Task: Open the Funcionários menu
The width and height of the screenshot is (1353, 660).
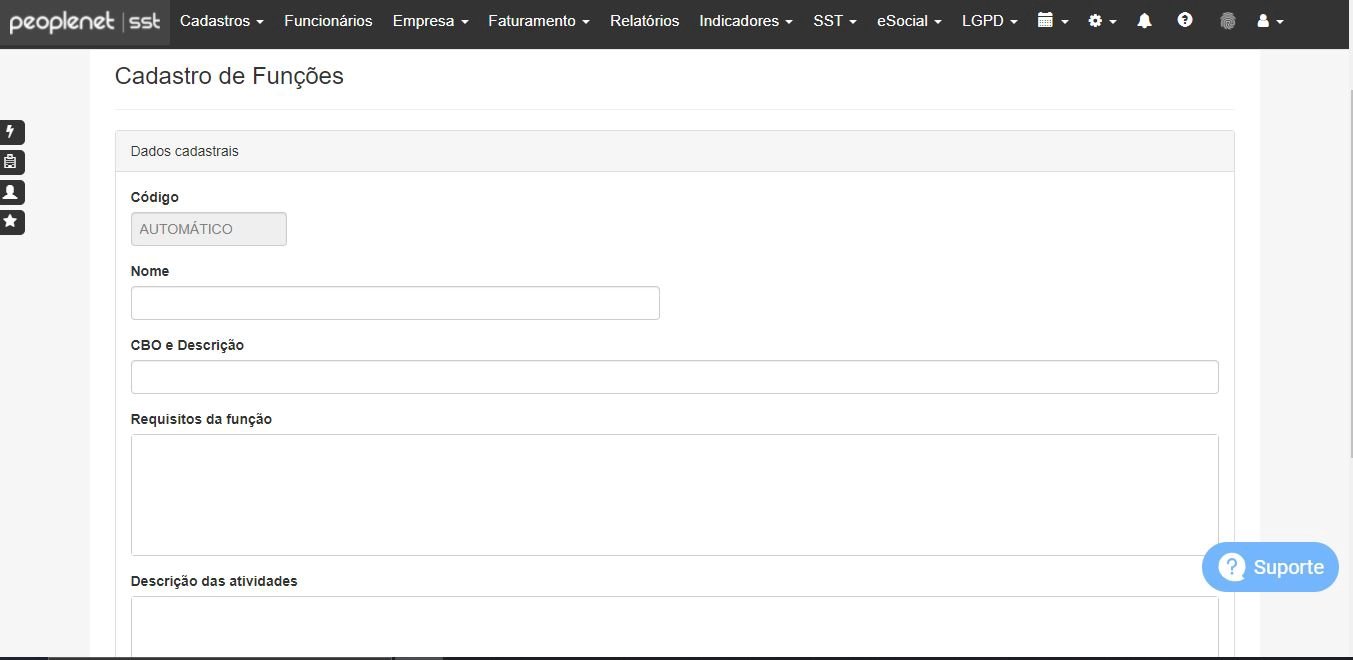Action: click(328, 20)
